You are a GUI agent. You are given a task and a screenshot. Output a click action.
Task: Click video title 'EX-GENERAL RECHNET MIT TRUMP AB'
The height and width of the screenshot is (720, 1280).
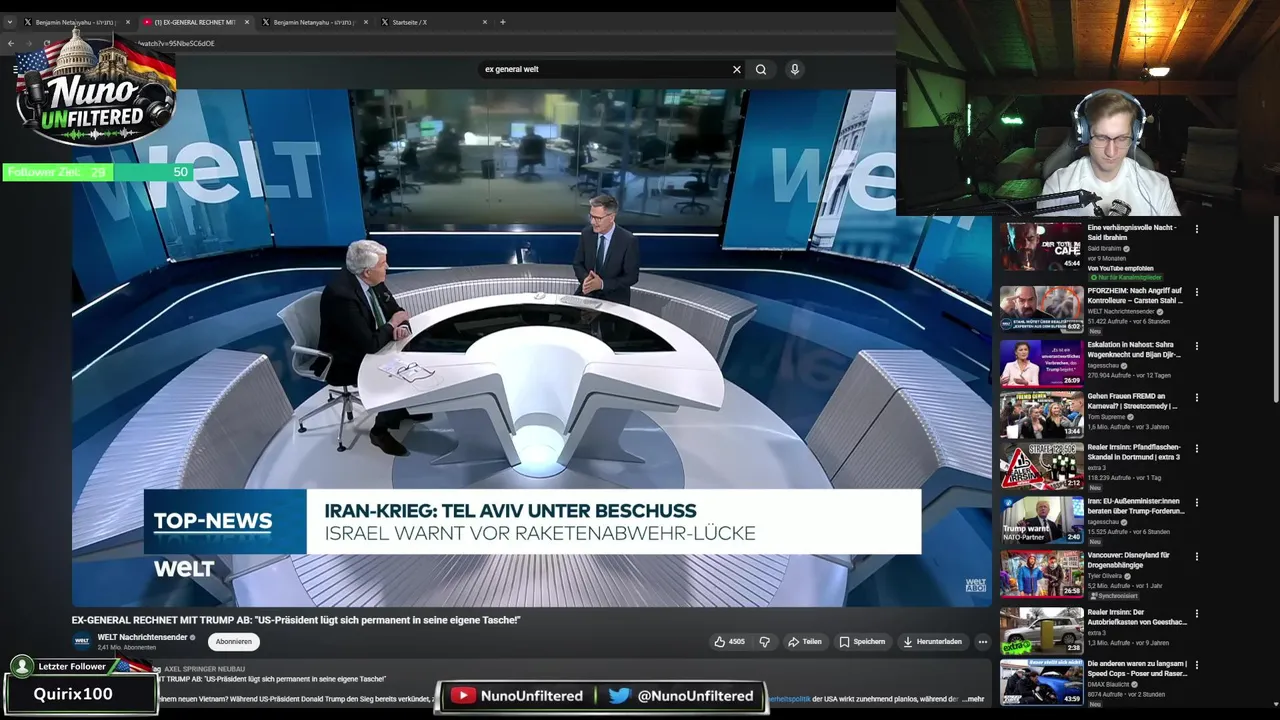[x=296, y=621]
